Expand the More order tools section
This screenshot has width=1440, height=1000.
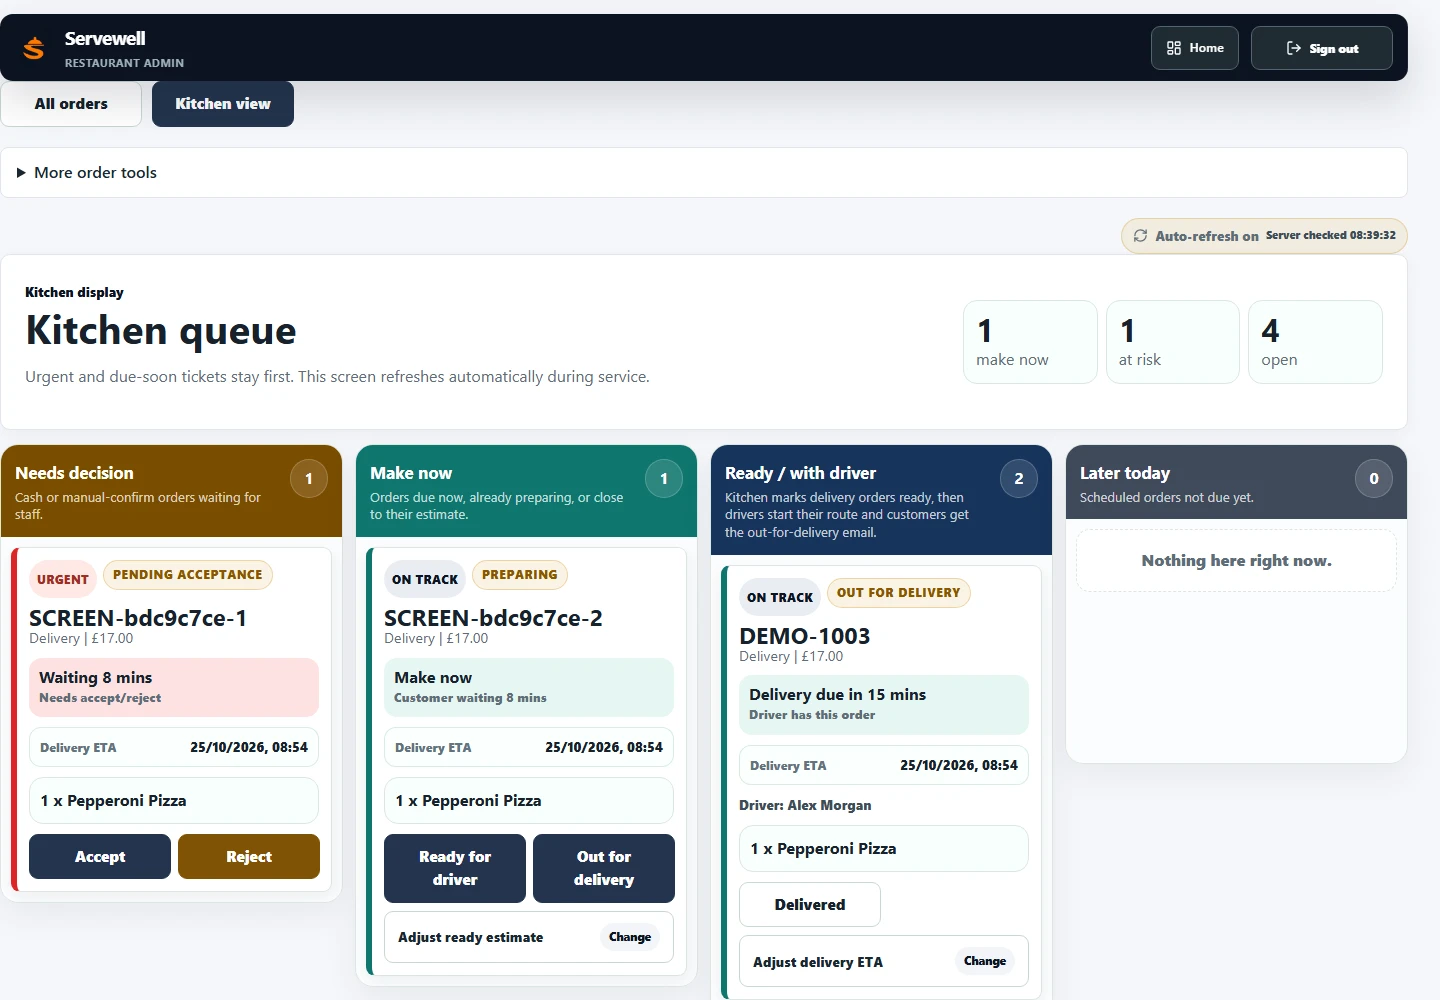click(x=704, y=173)
